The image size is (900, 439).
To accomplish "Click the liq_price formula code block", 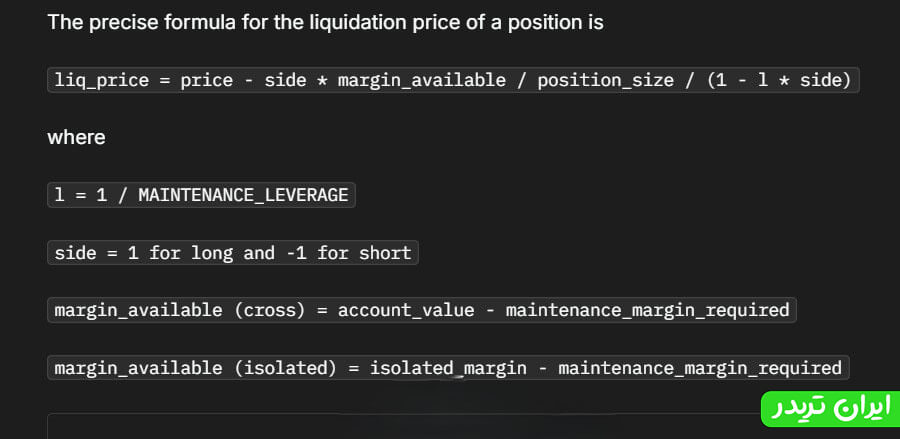I will pos(453,80).
